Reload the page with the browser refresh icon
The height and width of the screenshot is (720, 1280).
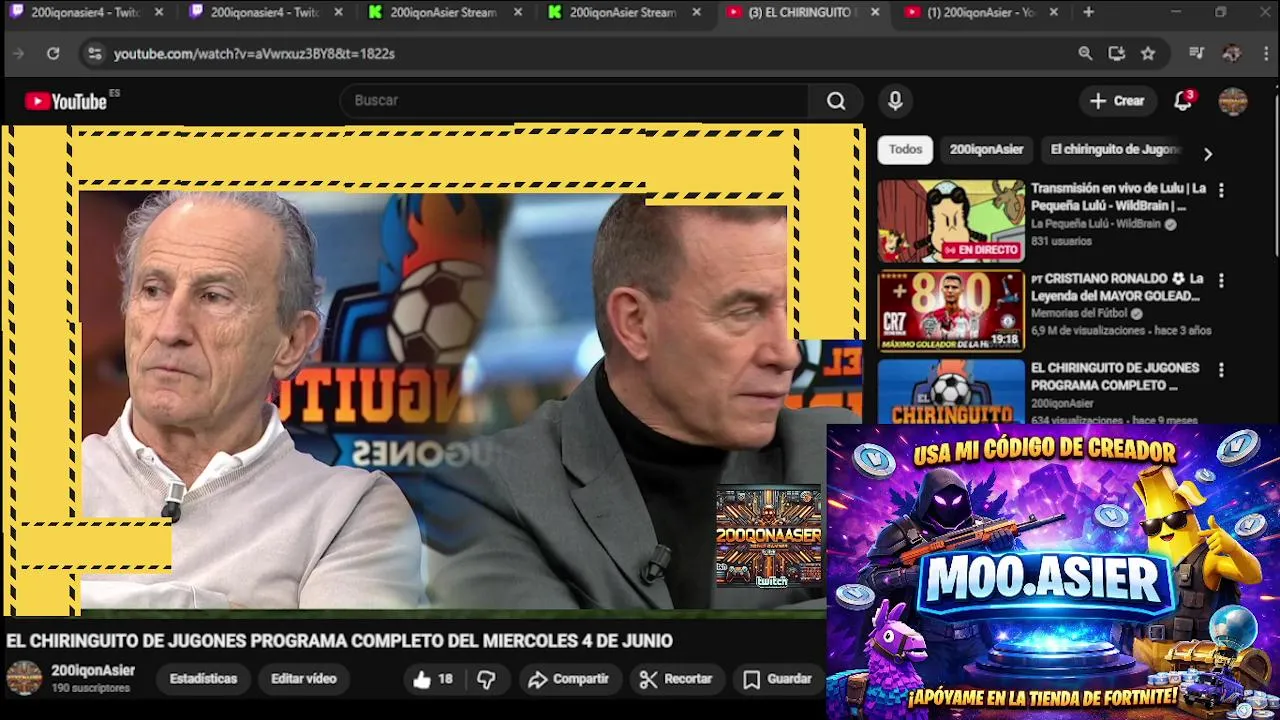click(53, 53)
